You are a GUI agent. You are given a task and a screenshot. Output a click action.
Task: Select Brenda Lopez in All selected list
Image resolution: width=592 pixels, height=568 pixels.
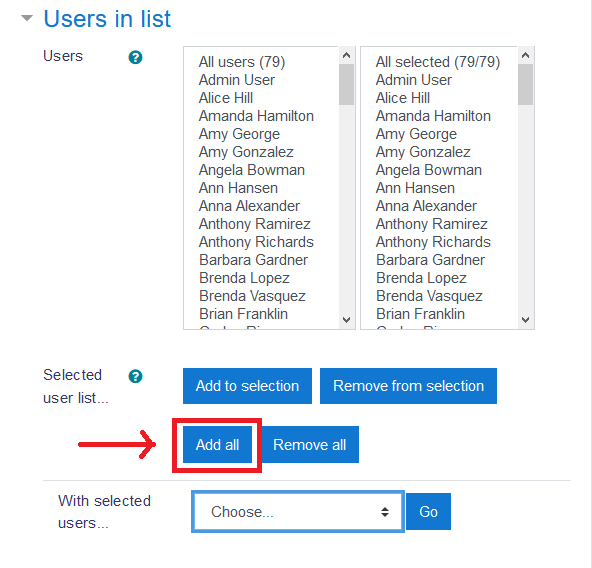pyautogui.click(x=421, y=278)
